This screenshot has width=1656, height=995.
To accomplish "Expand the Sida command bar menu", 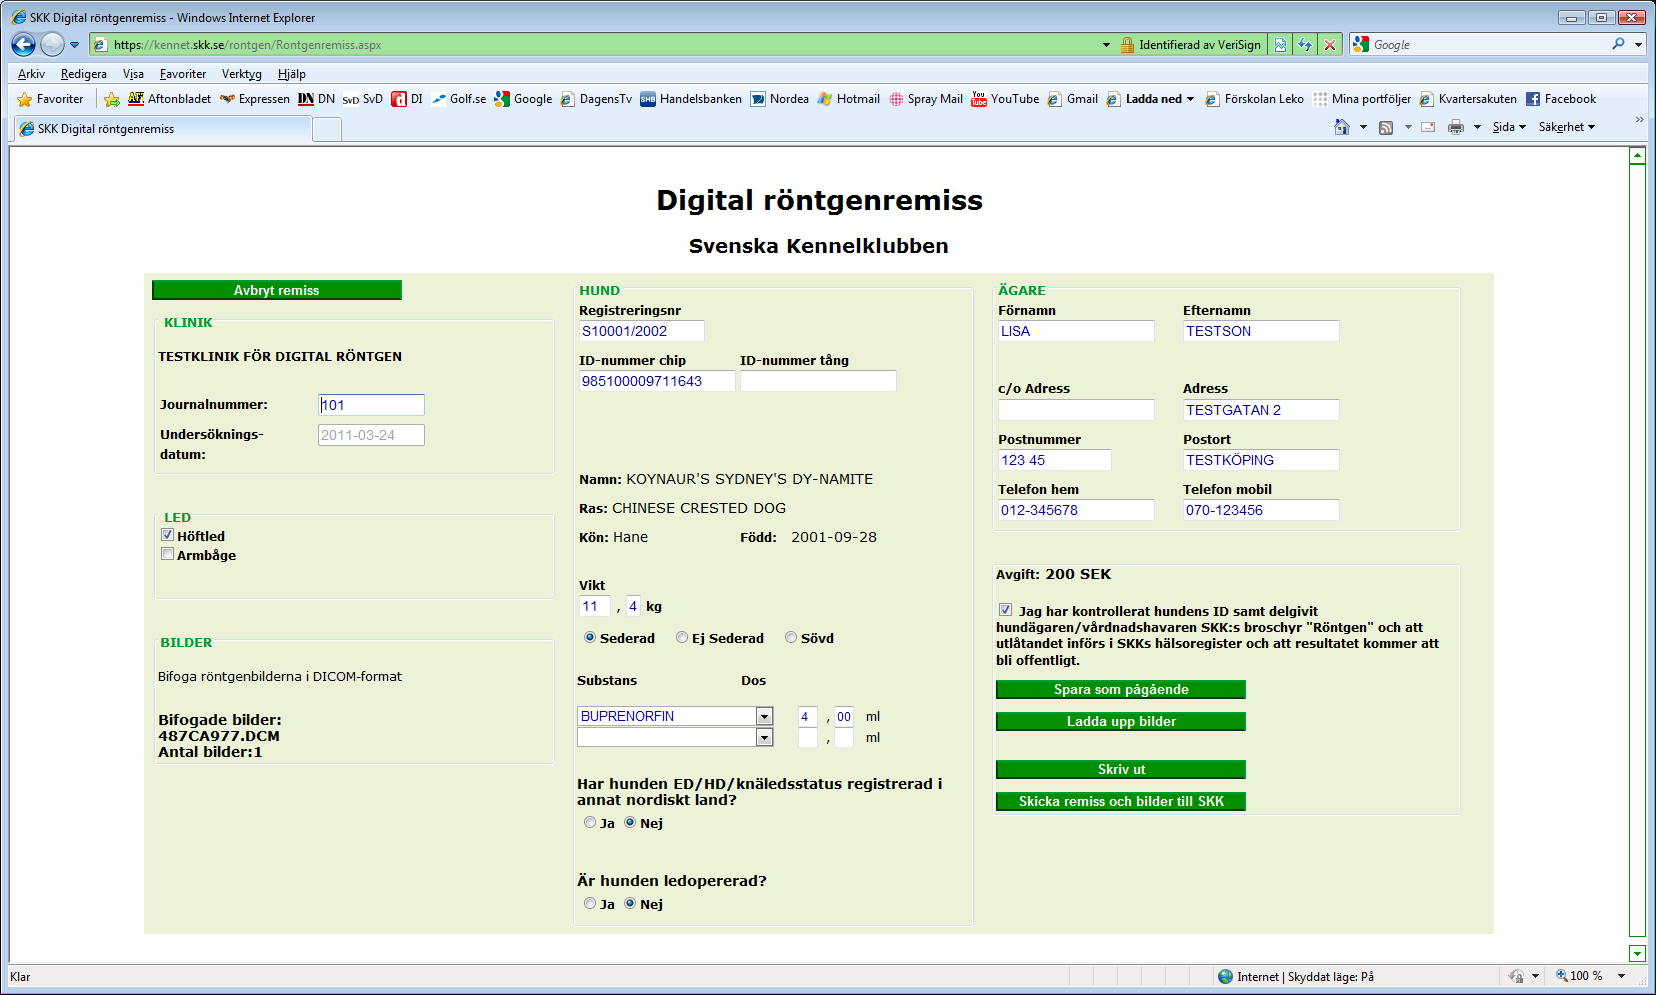I will (x=1509, y=127).
